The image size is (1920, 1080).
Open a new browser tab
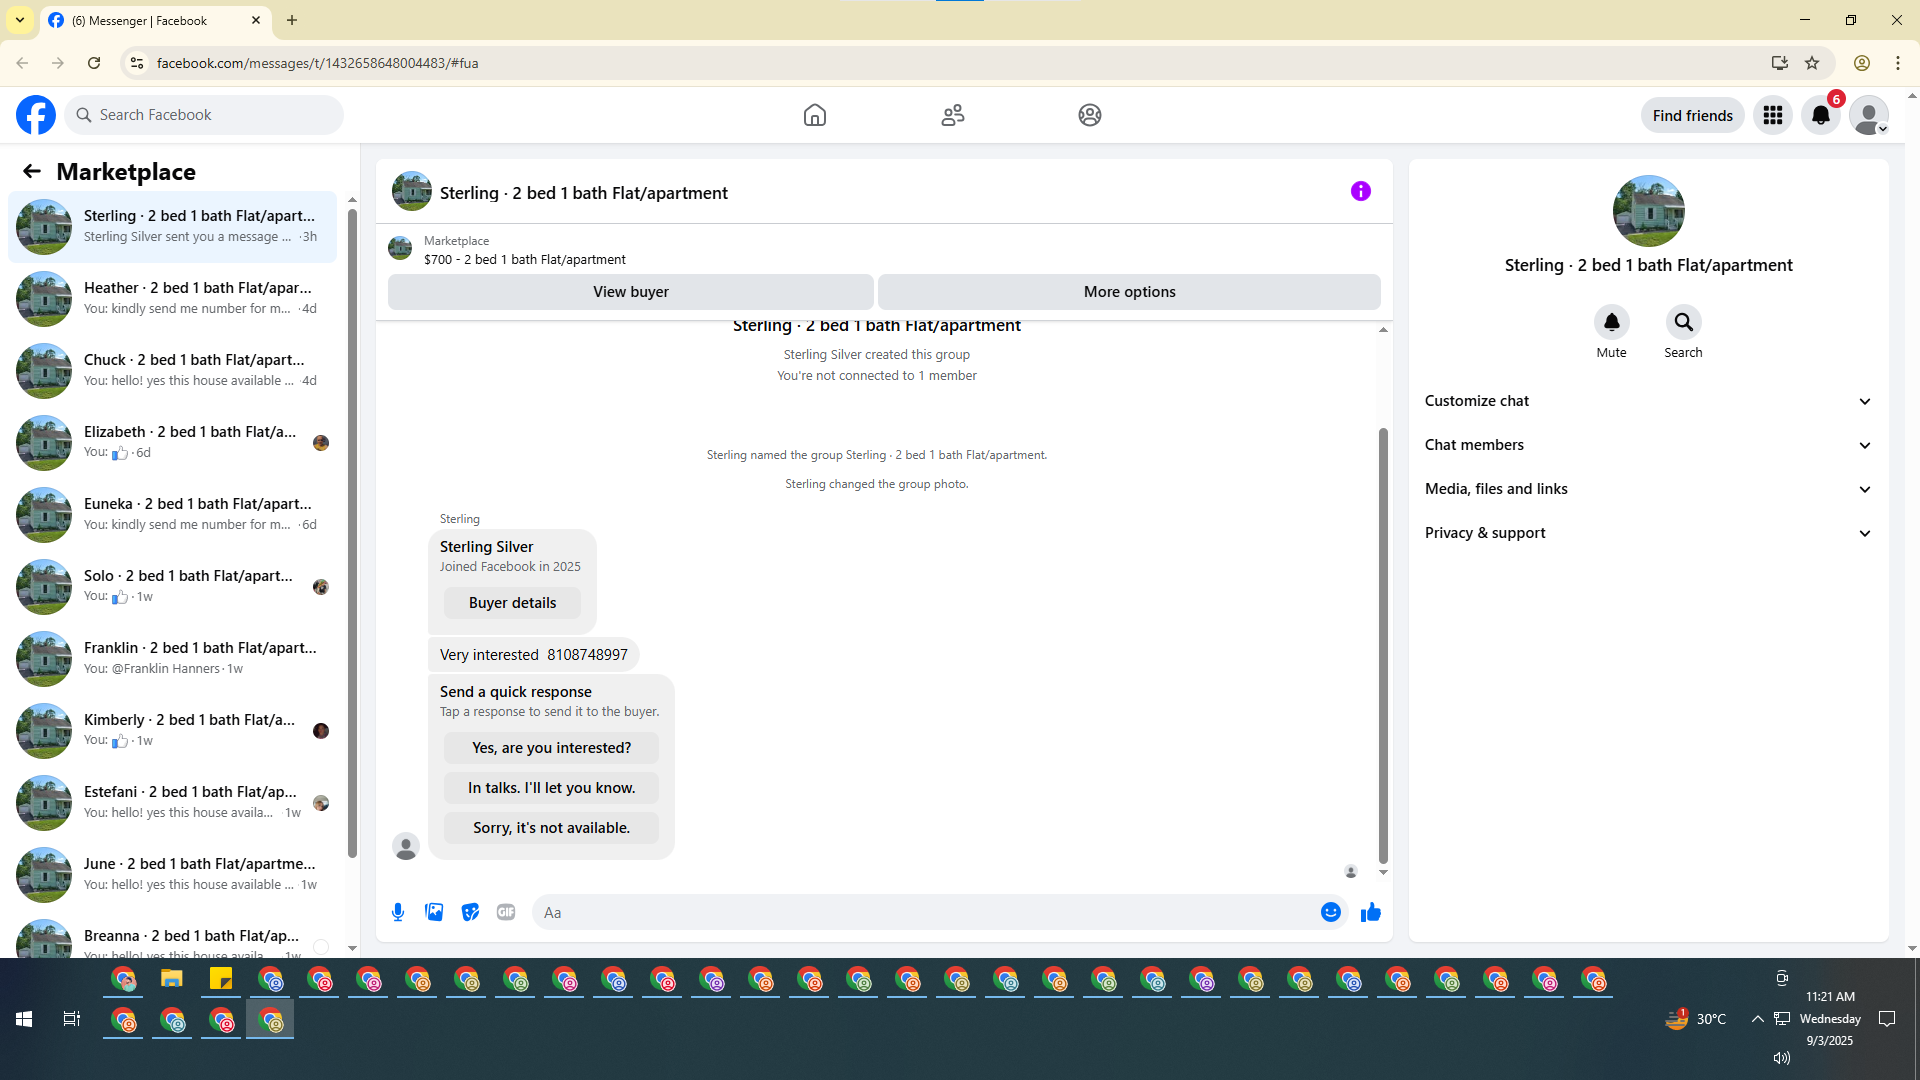(x=292, y=20)
